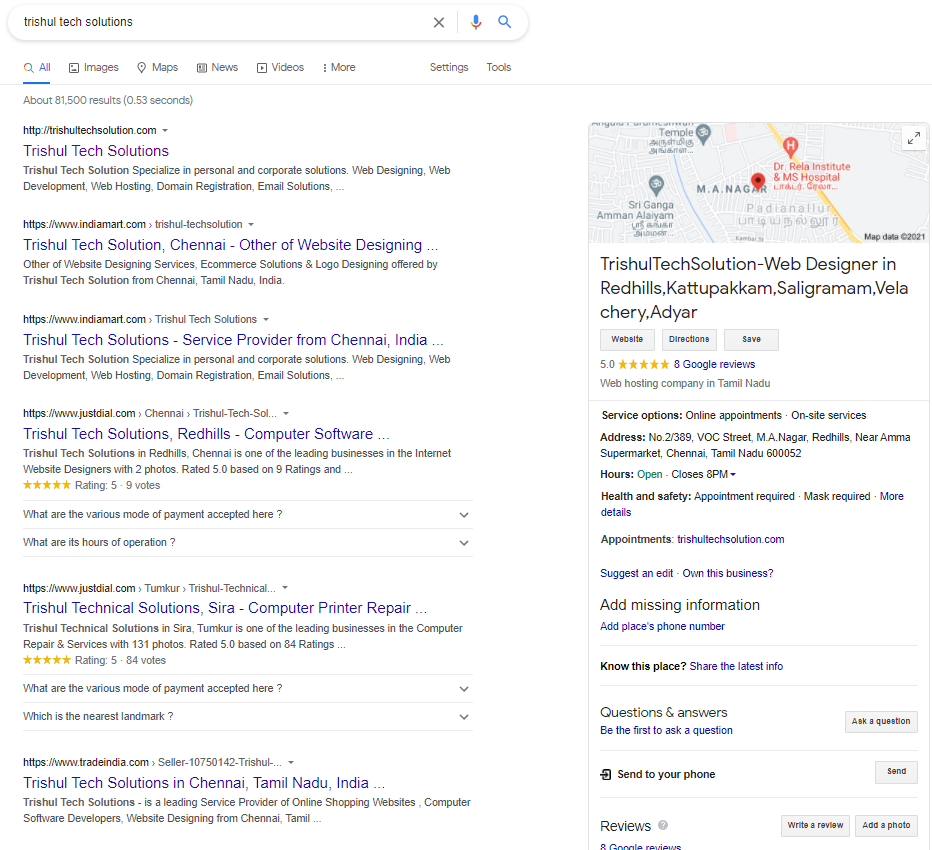932x850 pixels.
Task: Click the Temple marker icon on the map
Action: (703, 134)
